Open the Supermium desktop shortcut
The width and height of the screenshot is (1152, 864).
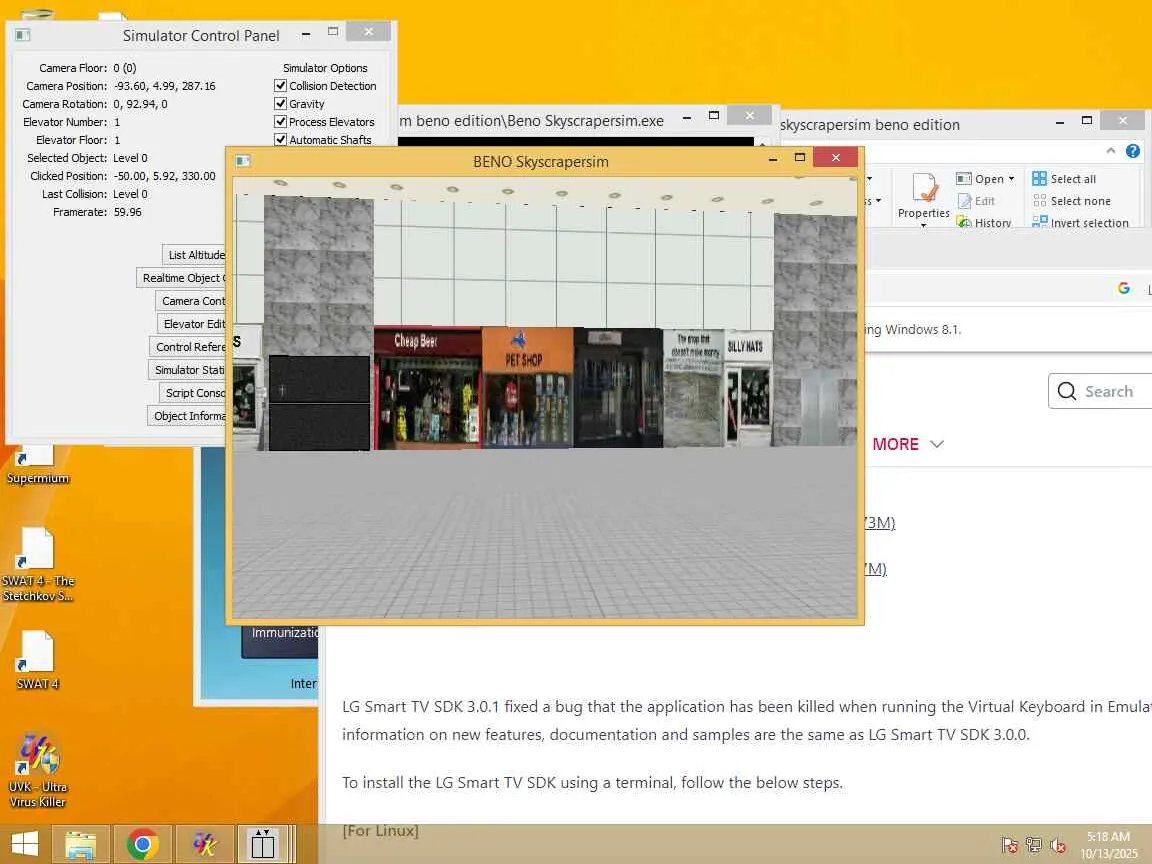pos(37,464)
